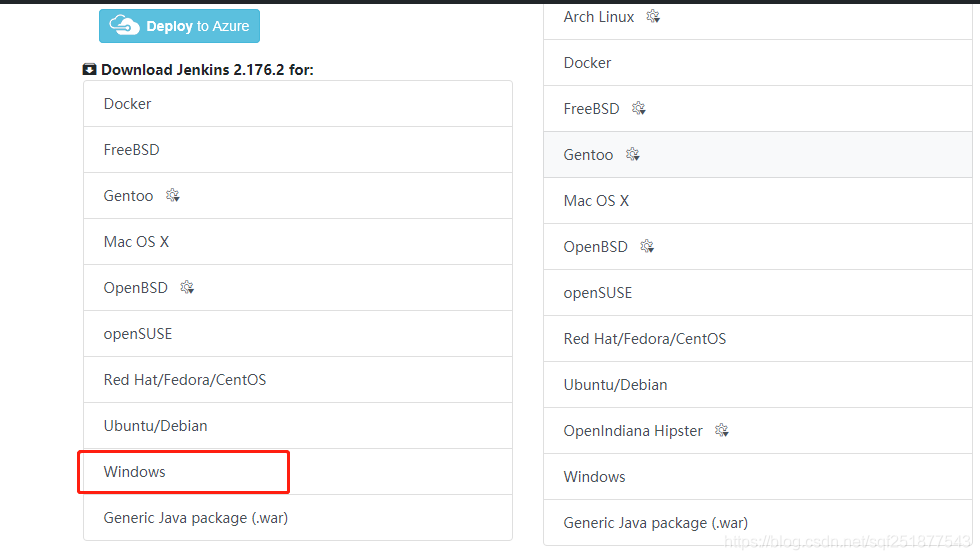
Task: Select FreeBSD in the right download list
Action: tap(758, 109)
